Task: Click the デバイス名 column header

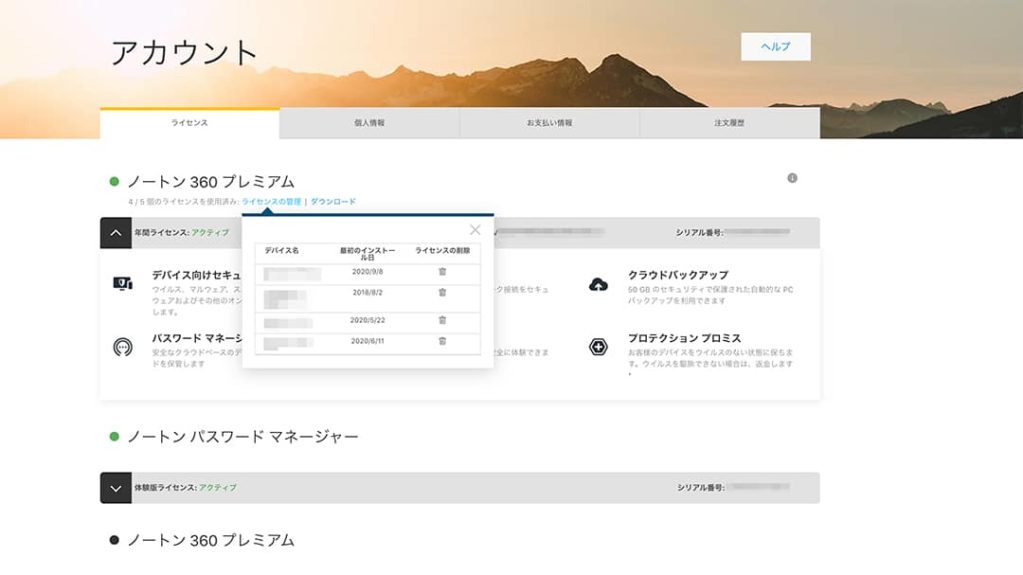Action: tap(282, 251)
